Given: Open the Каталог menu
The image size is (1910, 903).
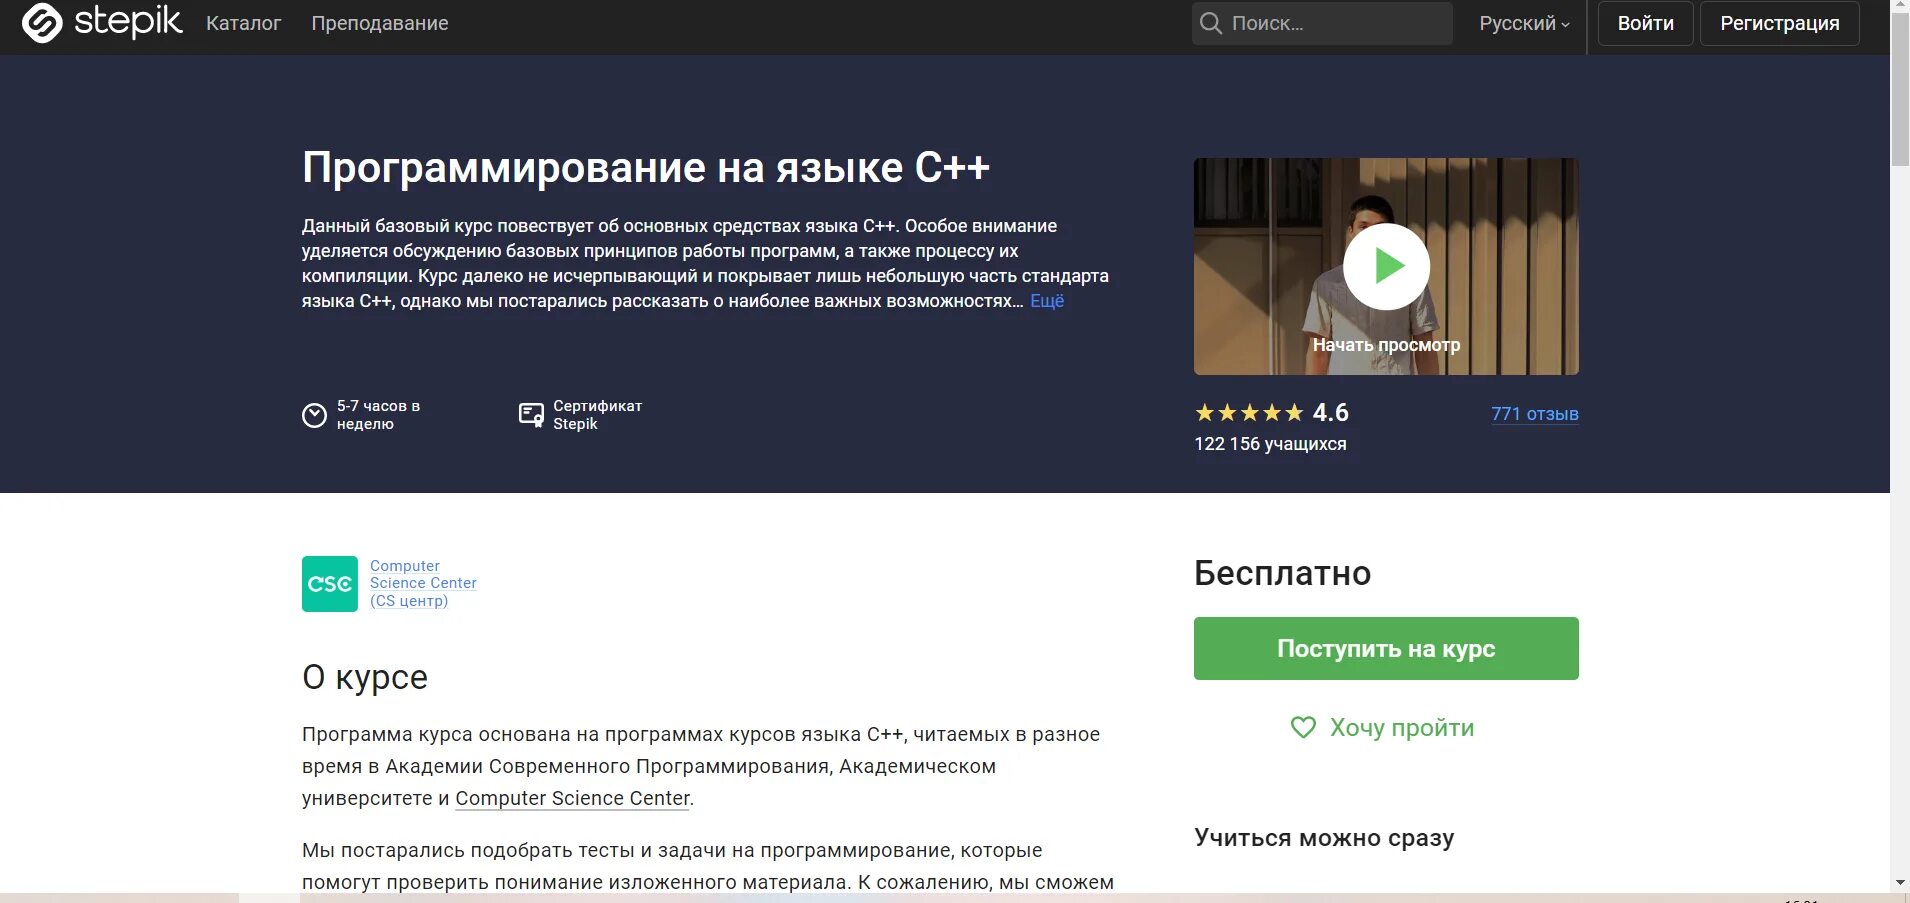Looking at the screenshot, I should (243, 23).
